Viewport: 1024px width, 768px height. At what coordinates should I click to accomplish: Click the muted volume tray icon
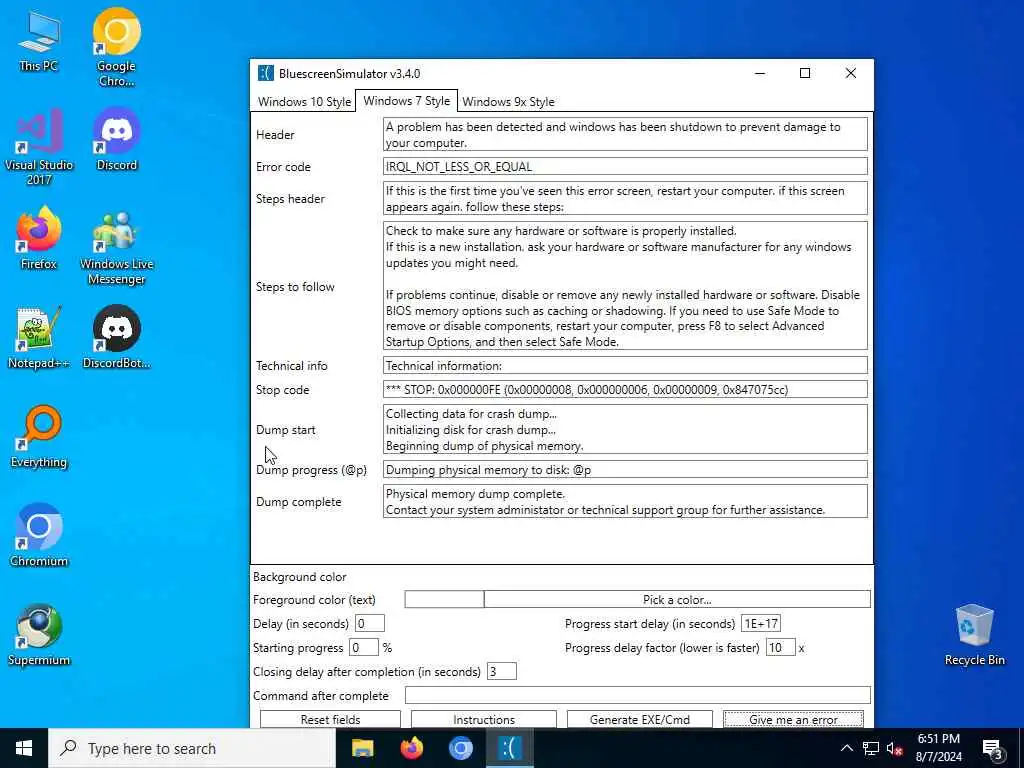[894, 748]
